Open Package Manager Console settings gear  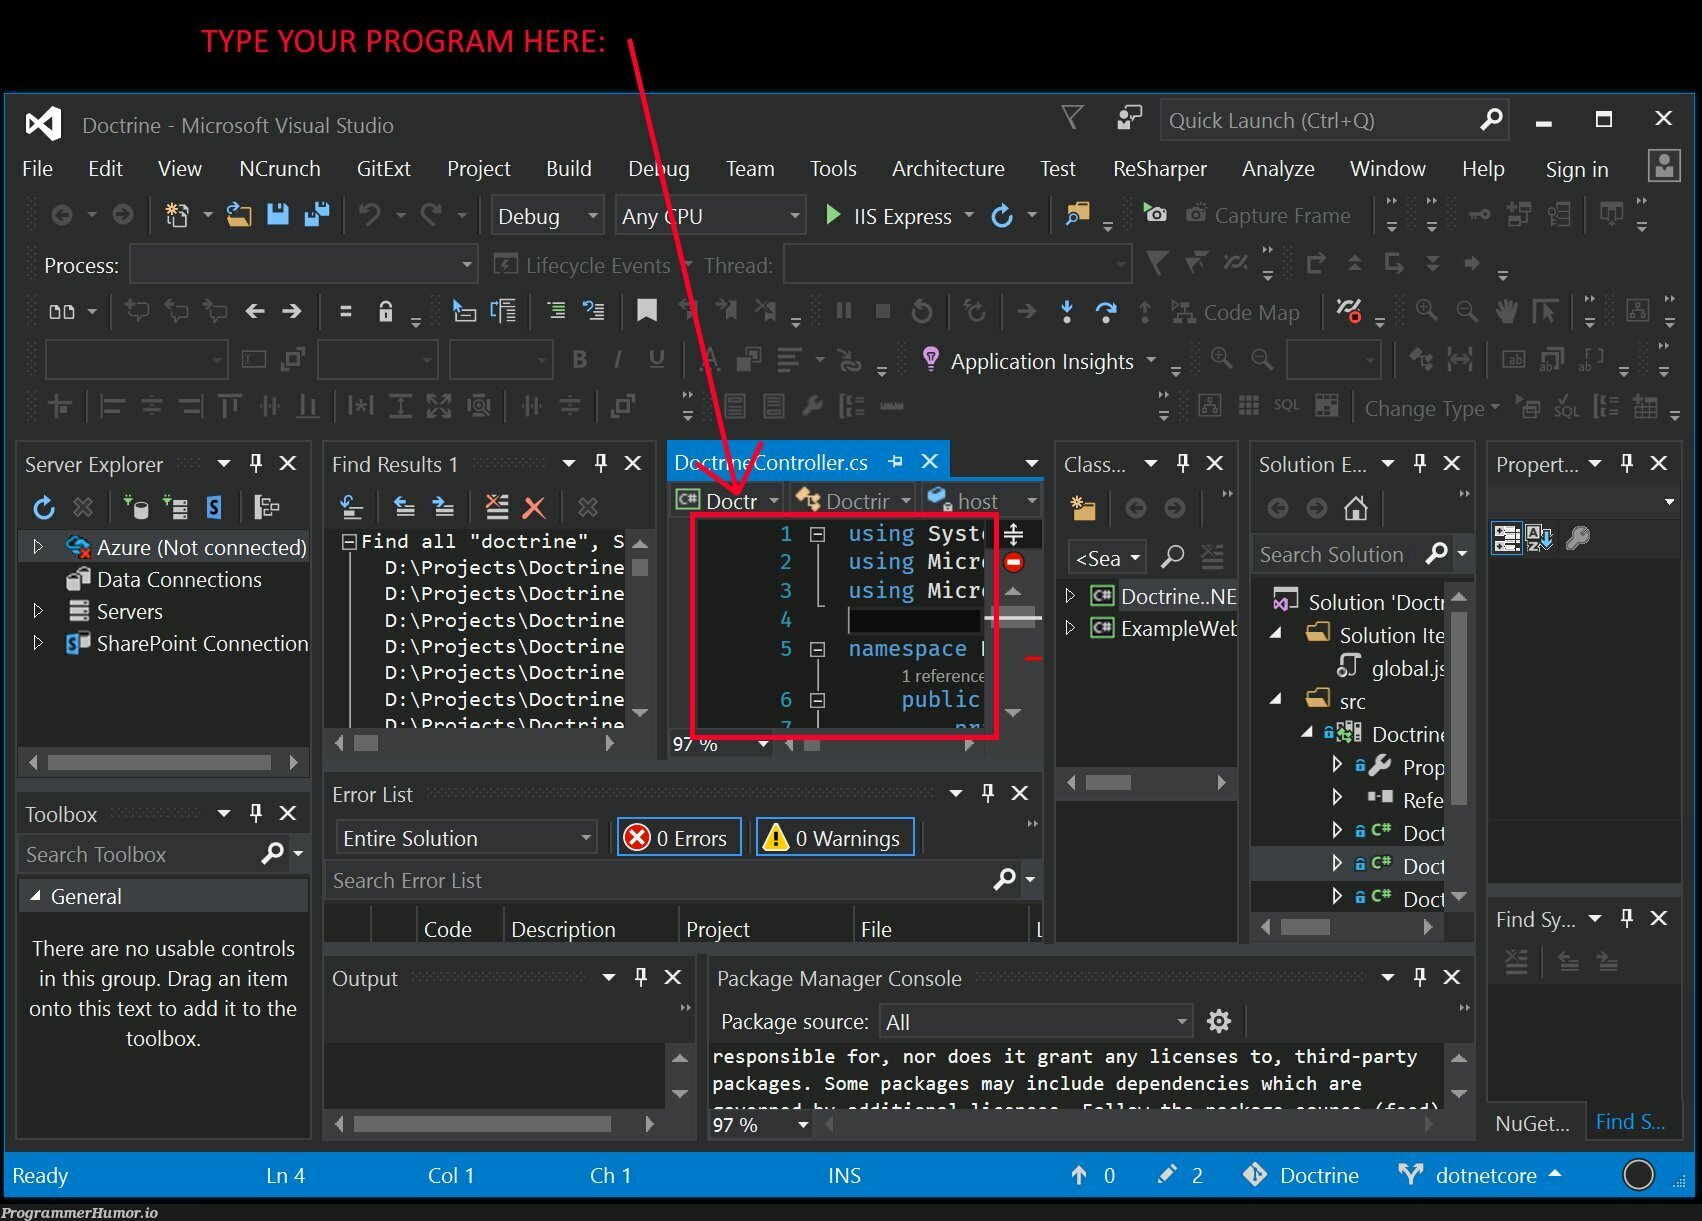coord(1218,1021)
